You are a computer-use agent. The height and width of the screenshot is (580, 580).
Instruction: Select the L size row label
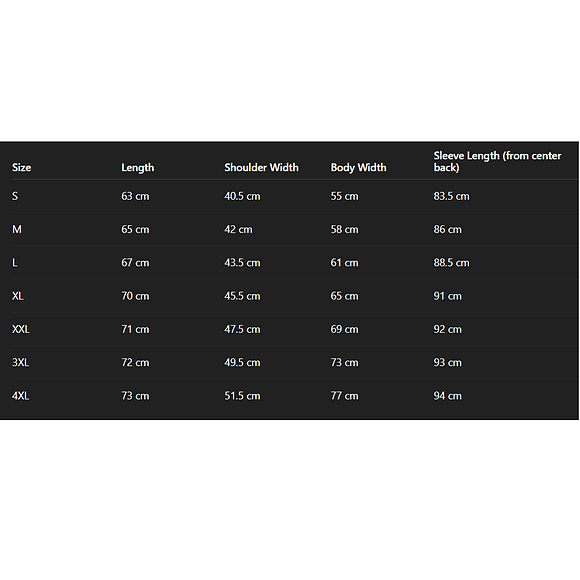click(14, 263)
